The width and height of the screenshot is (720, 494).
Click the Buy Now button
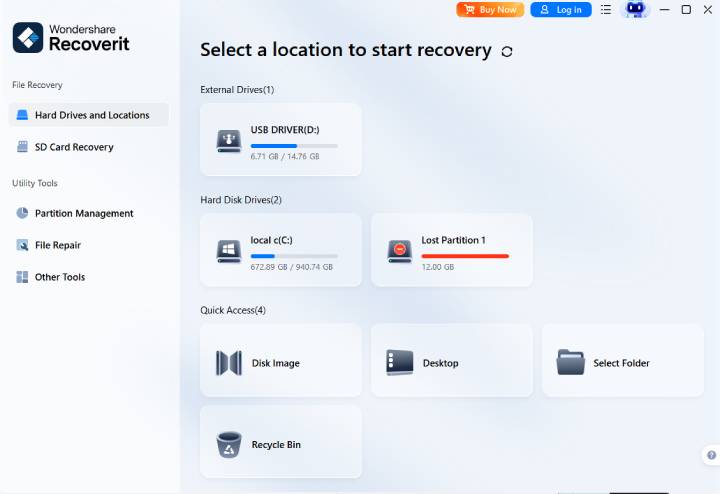(x=490, y=9)
